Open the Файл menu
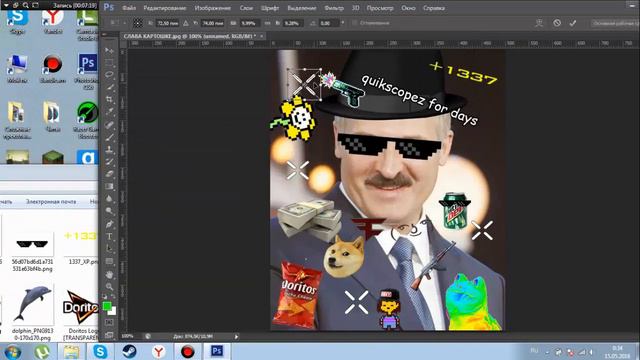Screen dimensions: 640x360 click(129, 8)
